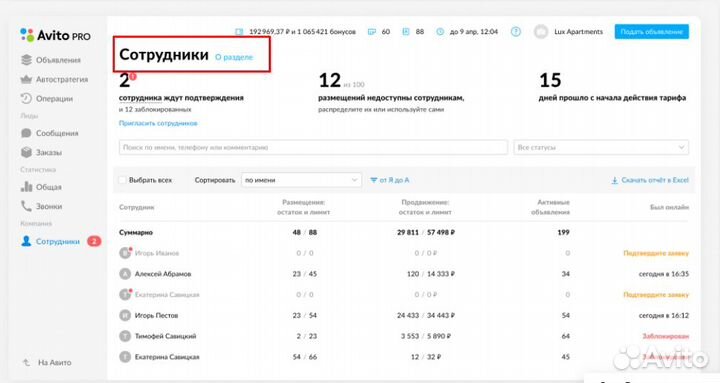Click the avatar of Игорь Пестов
The width and height of the screenshot is (720, 383).
click(125, 315)
